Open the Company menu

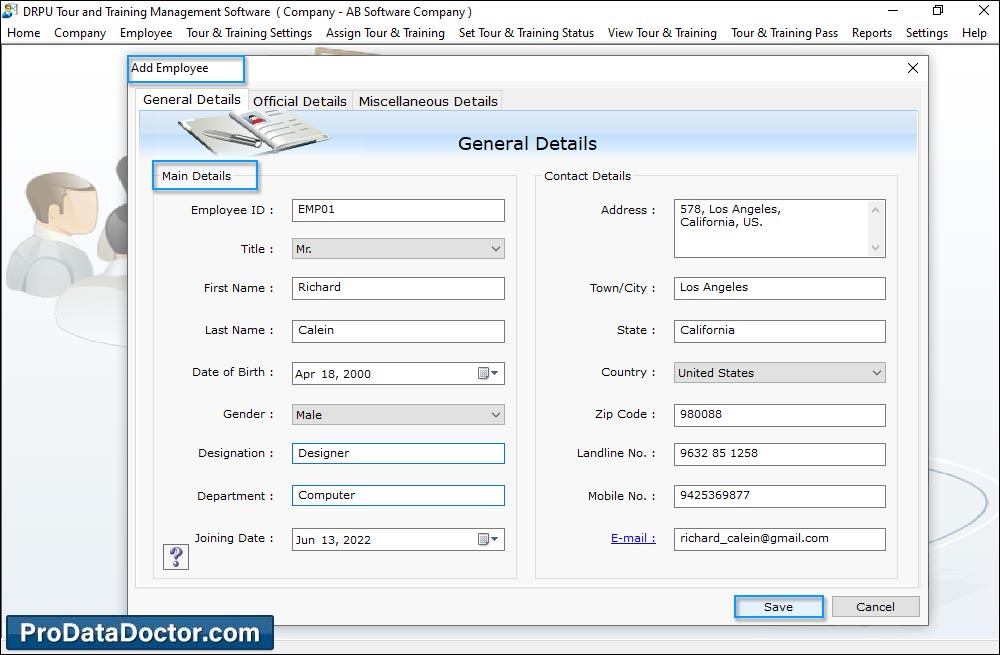tap(80, 33)
